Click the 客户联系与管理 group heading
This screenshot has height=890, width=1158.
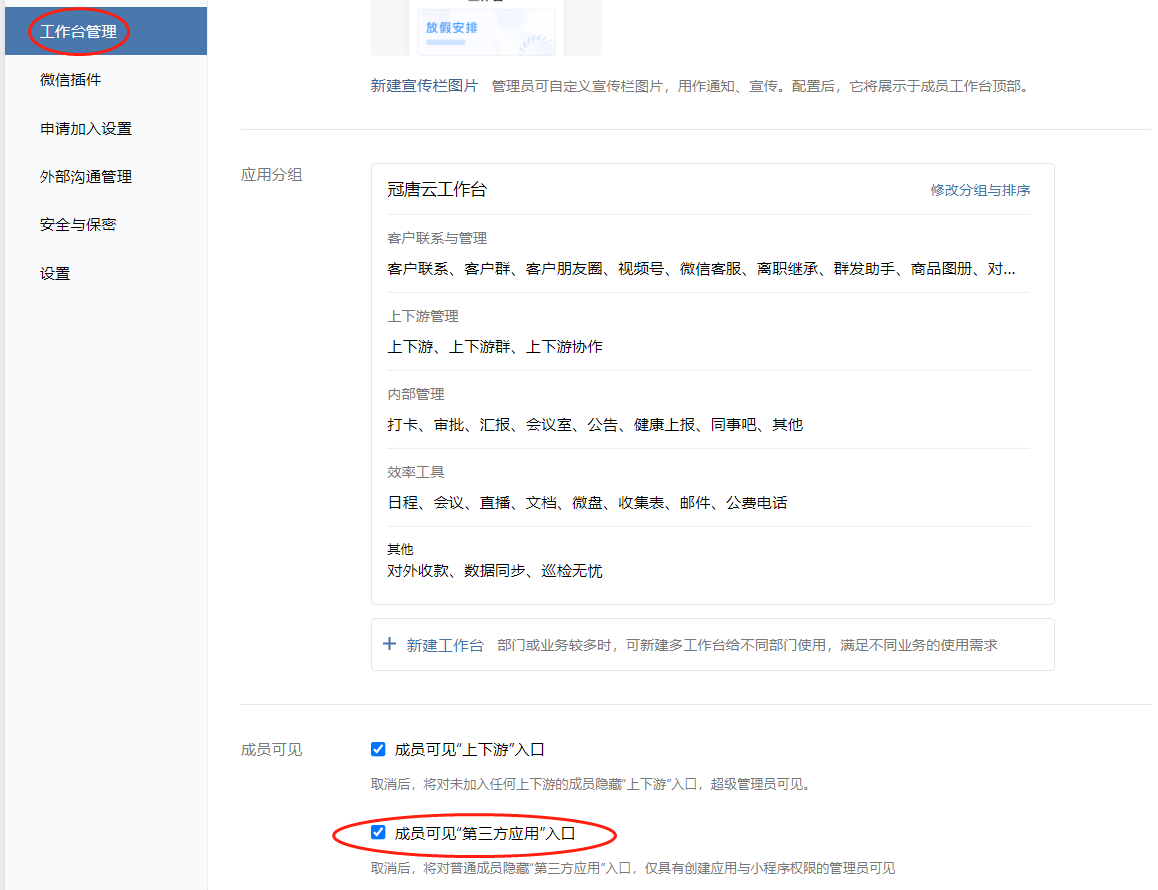[x=436, y=239]
